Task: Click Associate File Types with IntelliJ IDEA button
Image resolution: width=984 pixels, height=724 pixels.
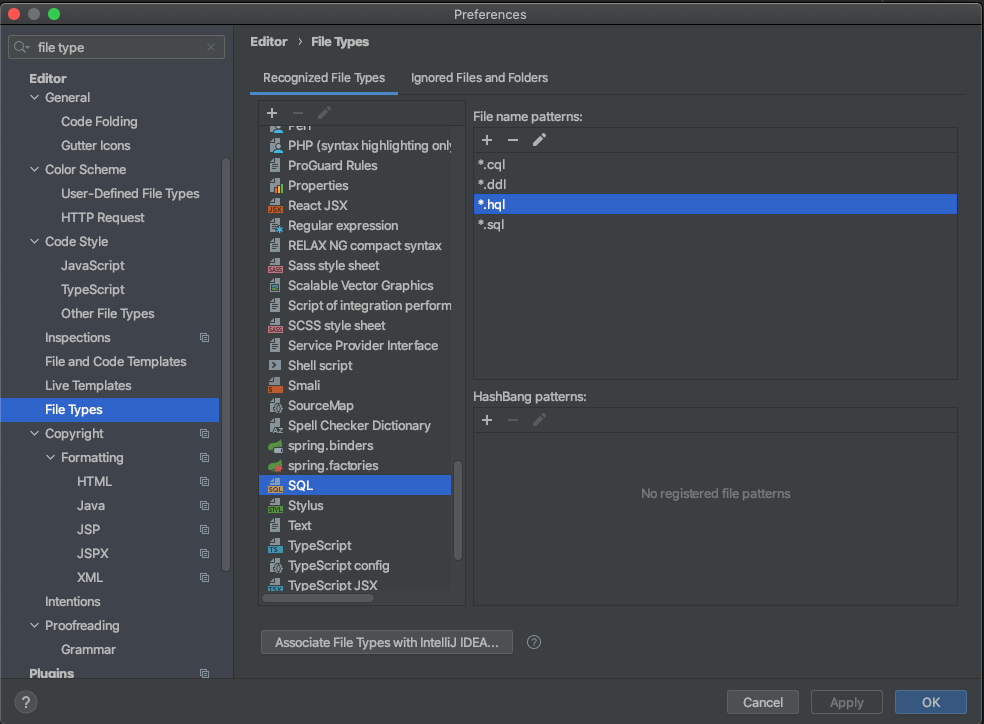Action: (387, 642)
